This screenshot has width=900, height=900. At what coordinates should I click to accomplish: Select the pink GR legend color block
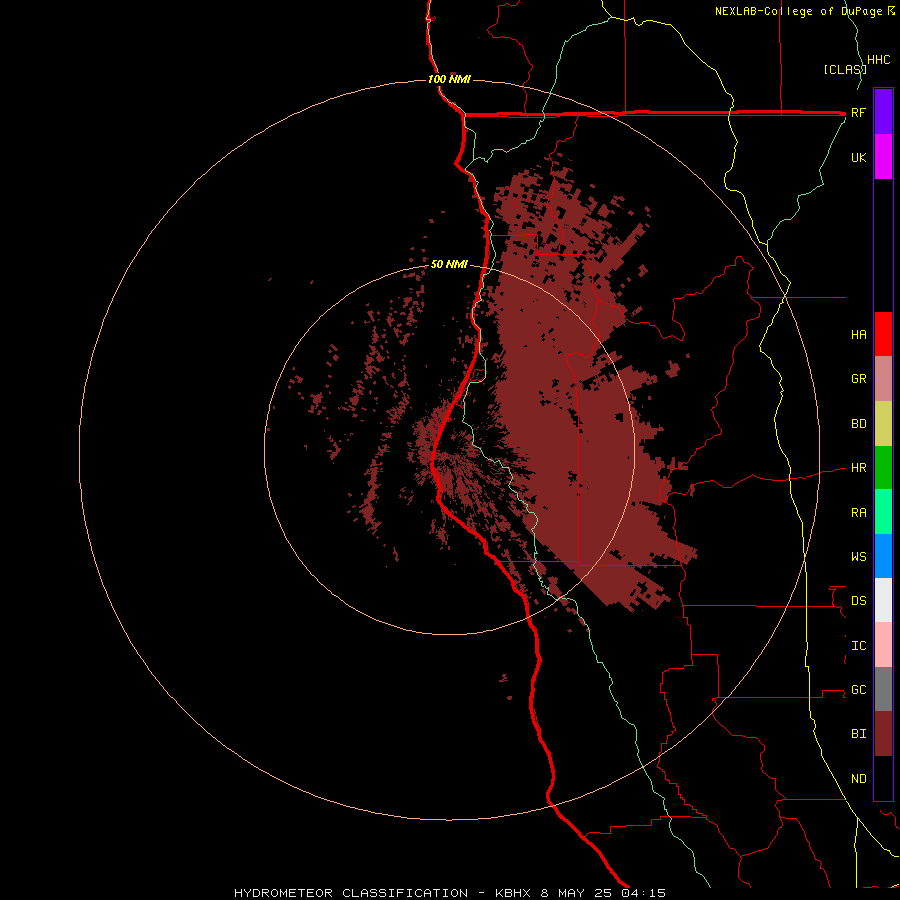click(883, 379)
